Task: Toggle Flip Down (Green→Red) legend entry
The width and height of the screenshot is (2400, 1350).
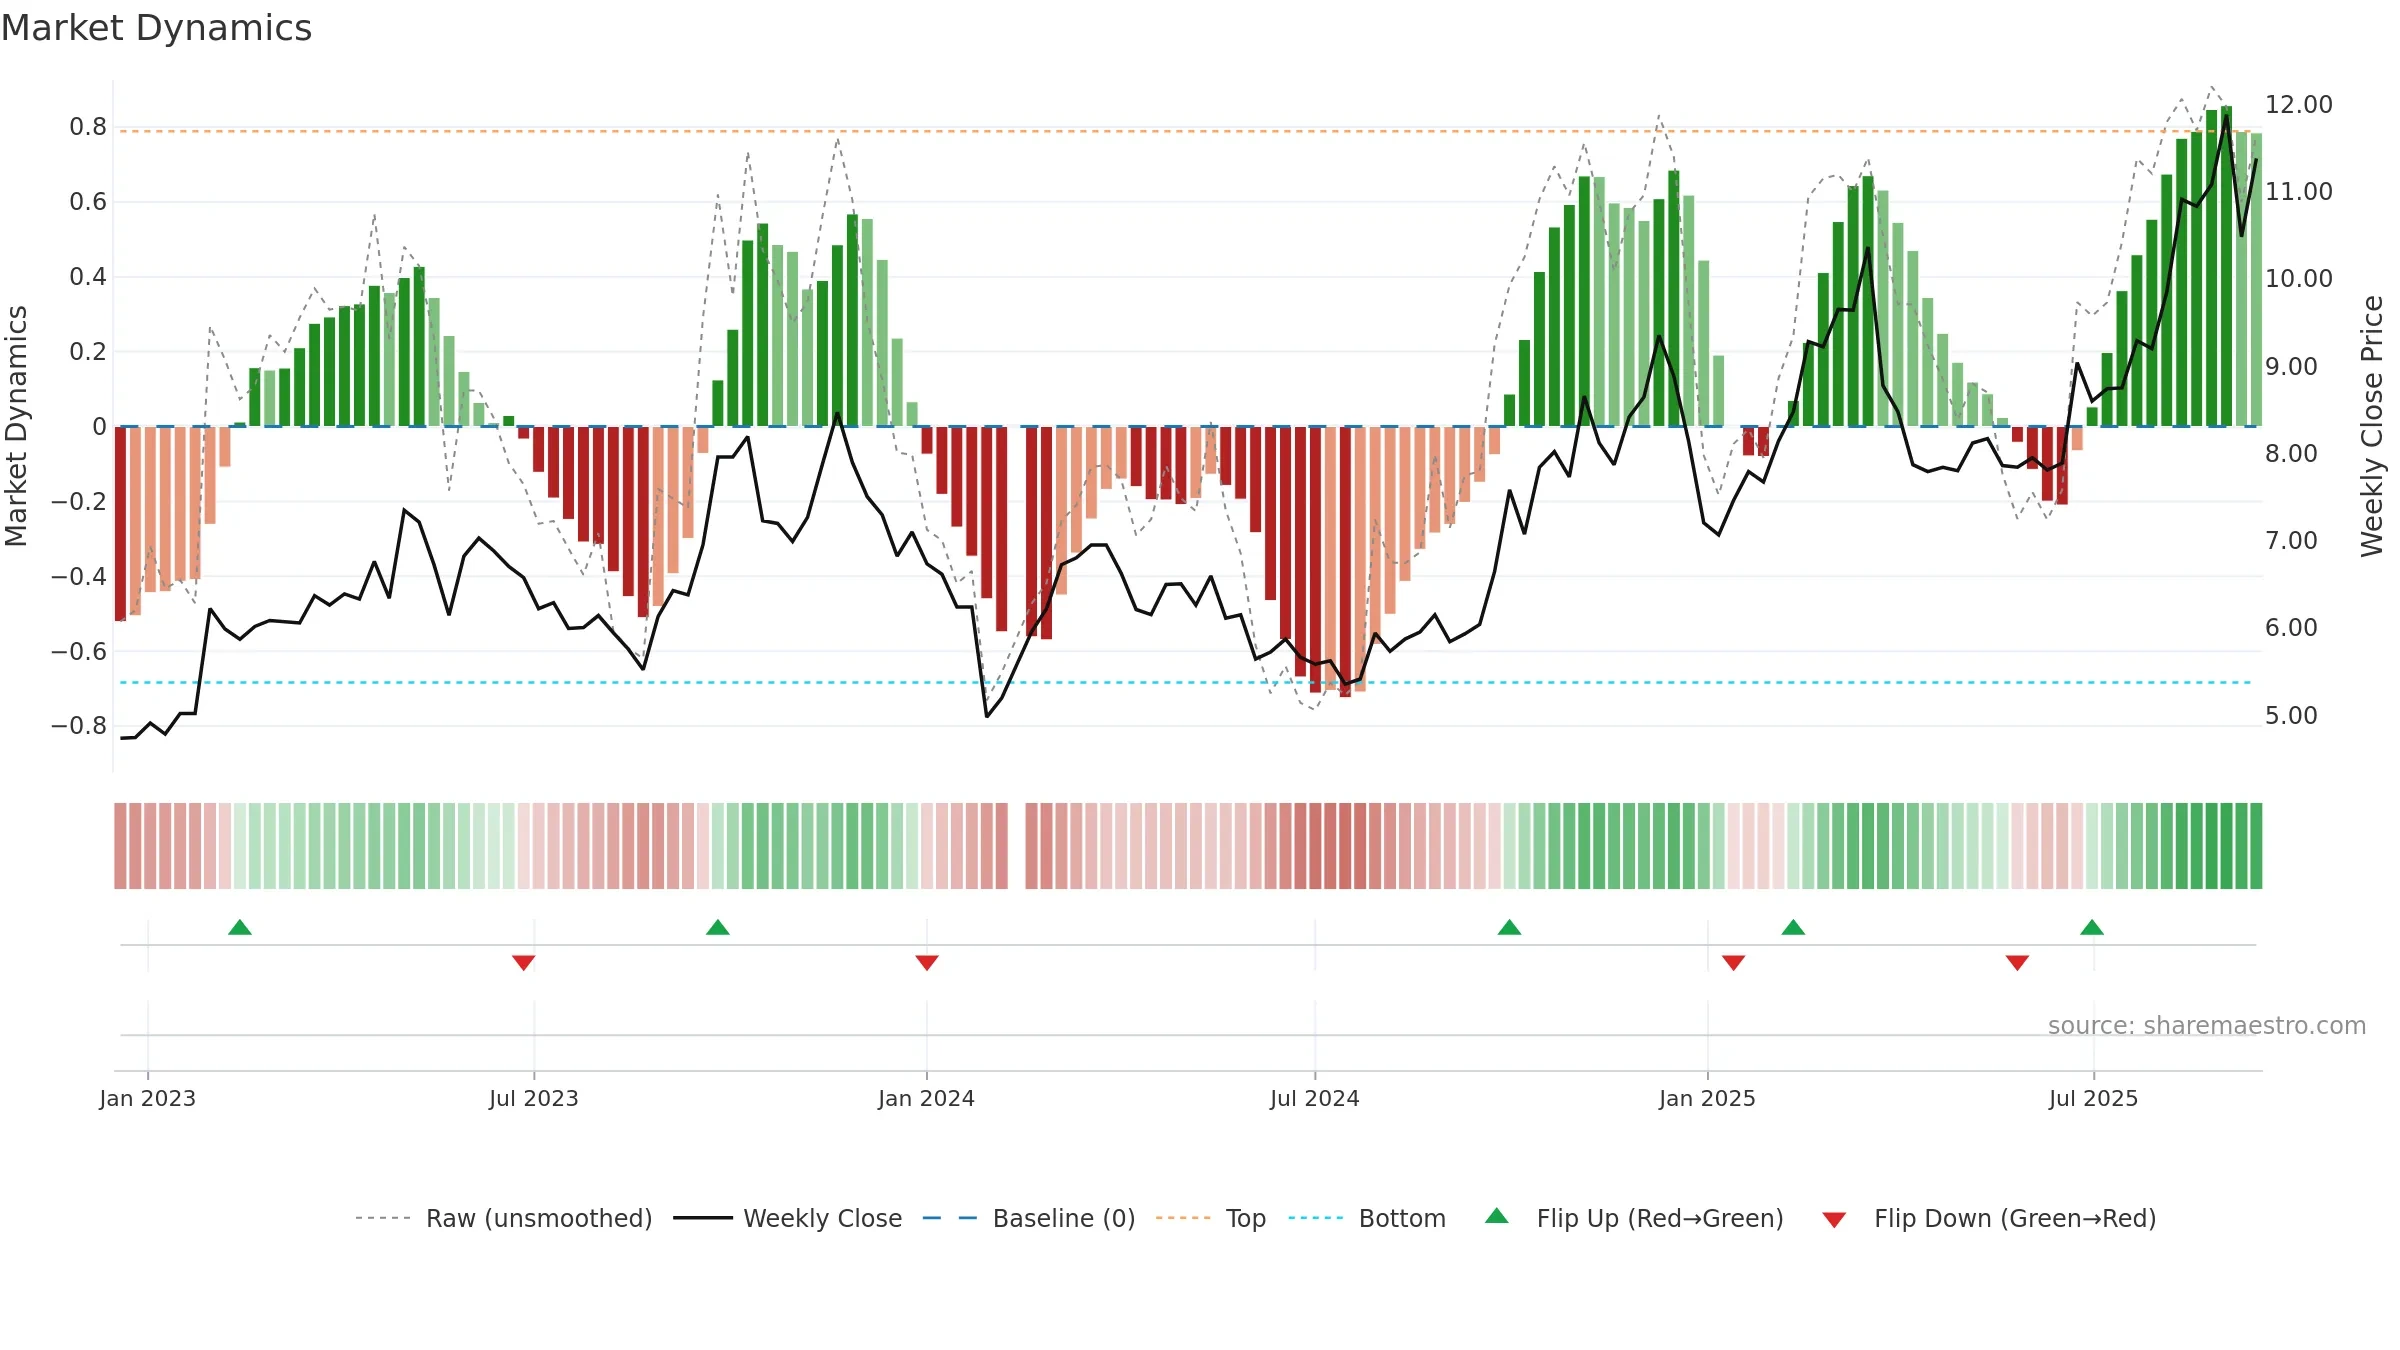Action: [x=1989, y=1218]
